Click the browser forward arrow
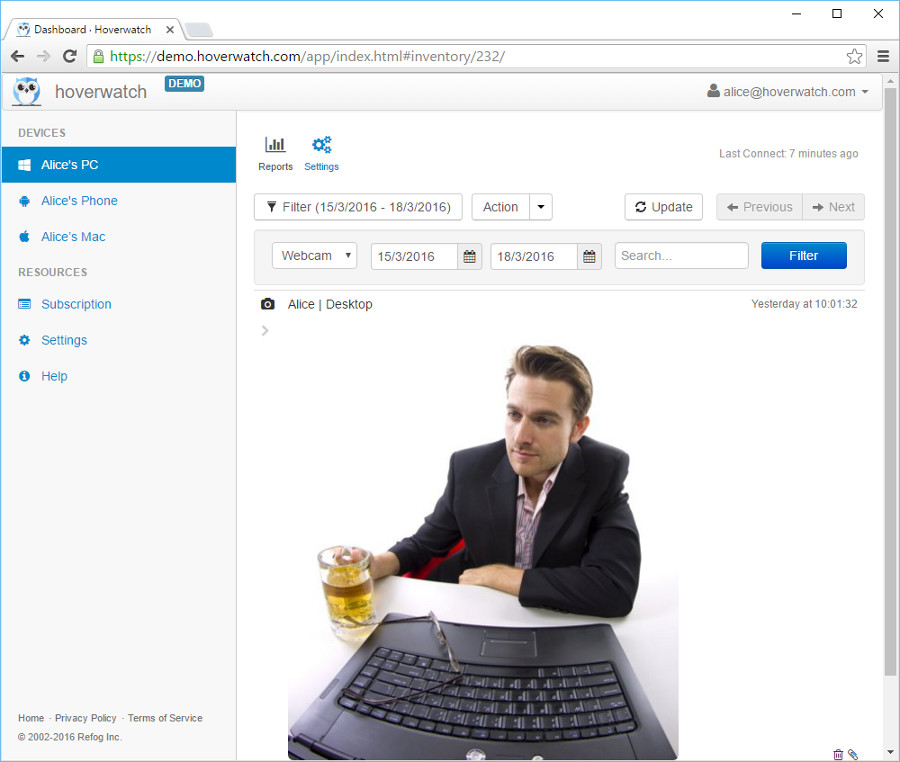 point(43,56)
